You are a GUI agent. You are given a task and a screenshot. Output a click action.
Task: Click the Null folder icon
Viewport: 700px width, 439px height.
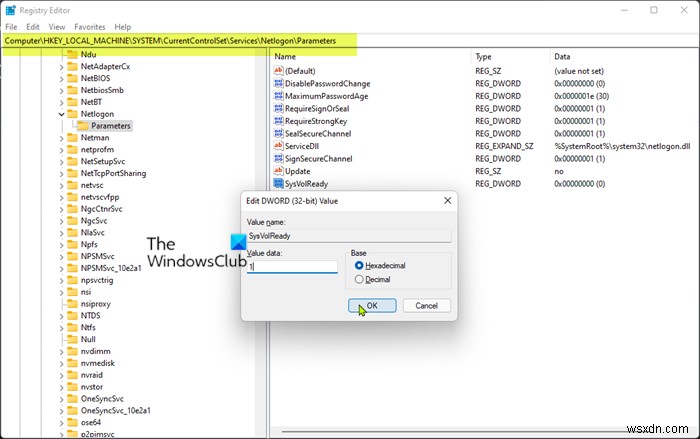(x=72, y=339)
